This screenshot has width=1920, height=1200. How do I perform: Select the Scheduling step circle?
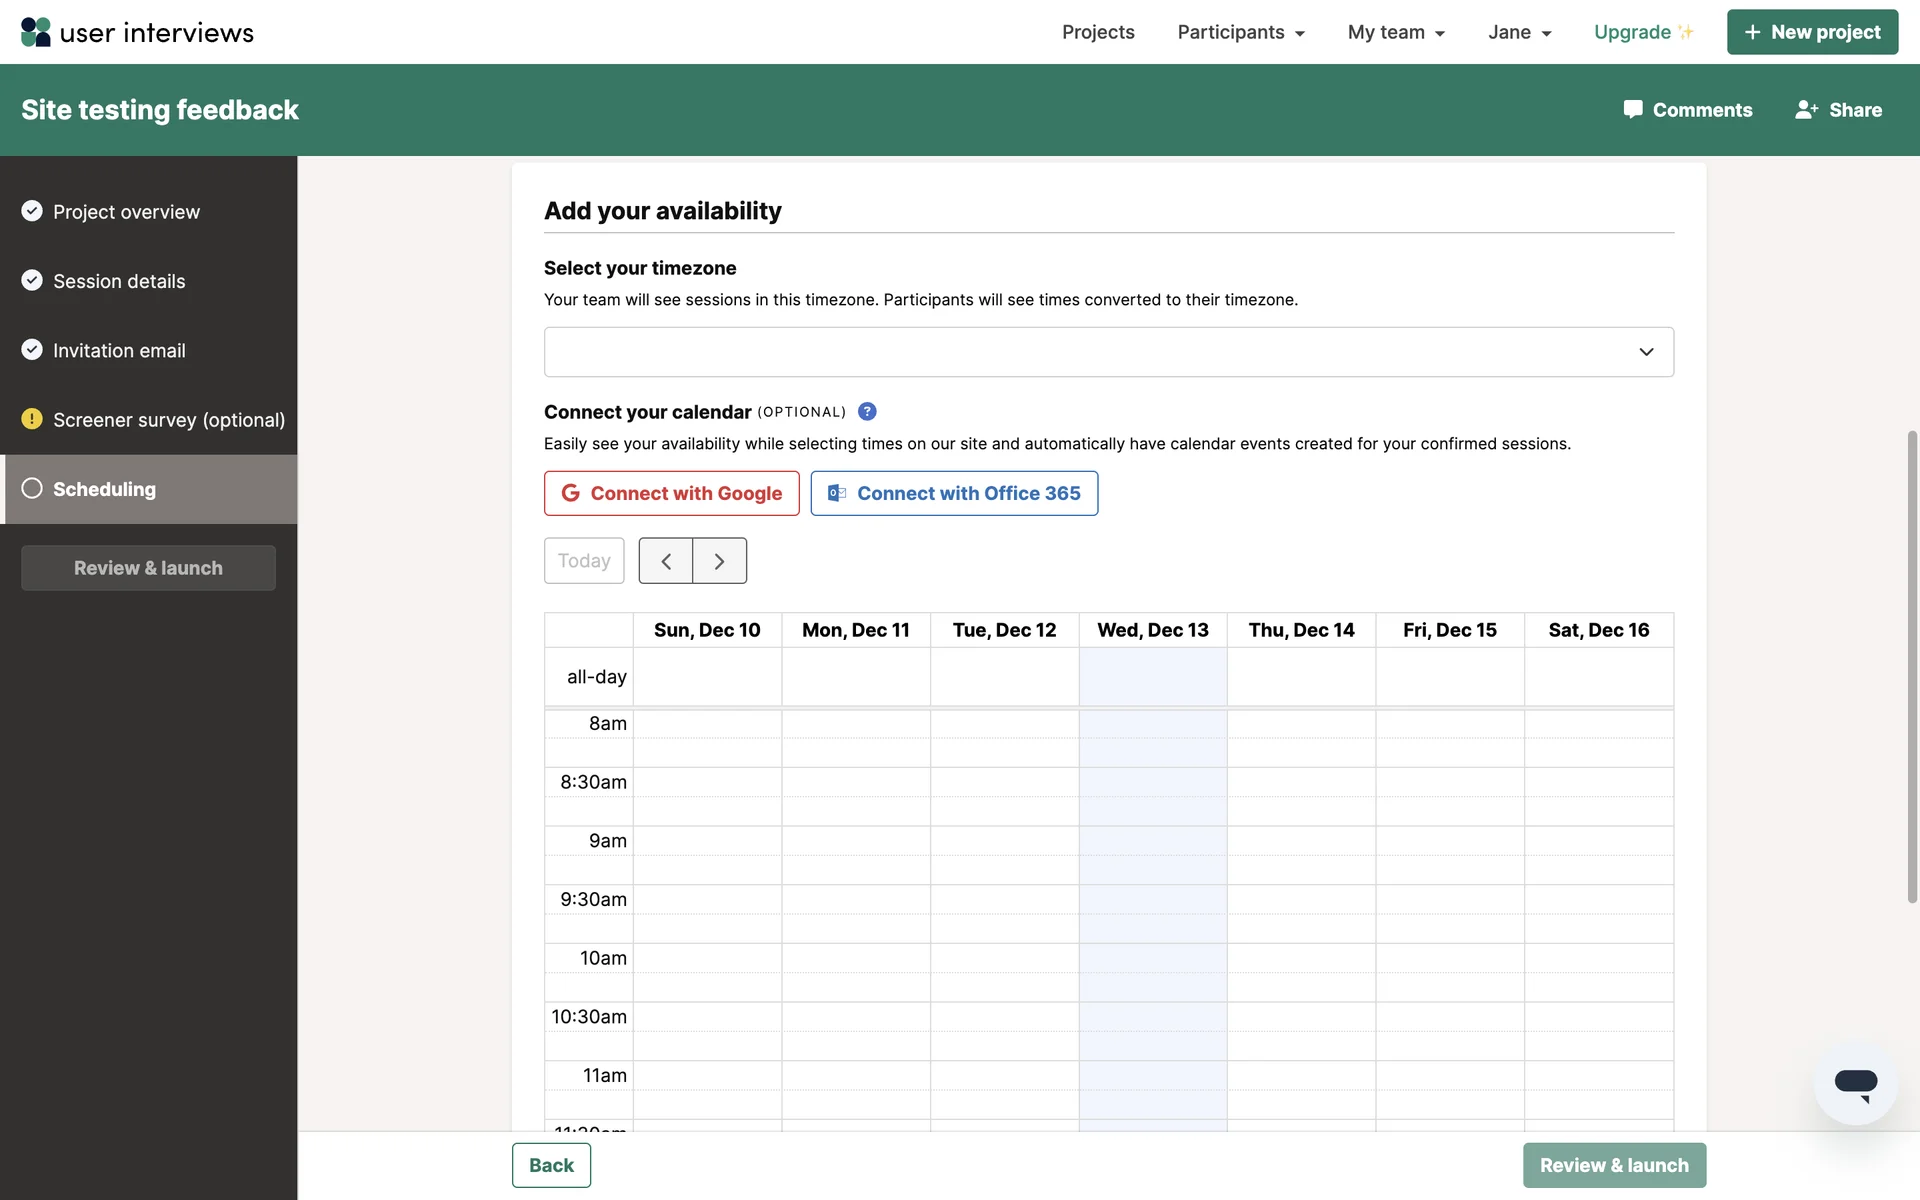click(x=32, y=489)
